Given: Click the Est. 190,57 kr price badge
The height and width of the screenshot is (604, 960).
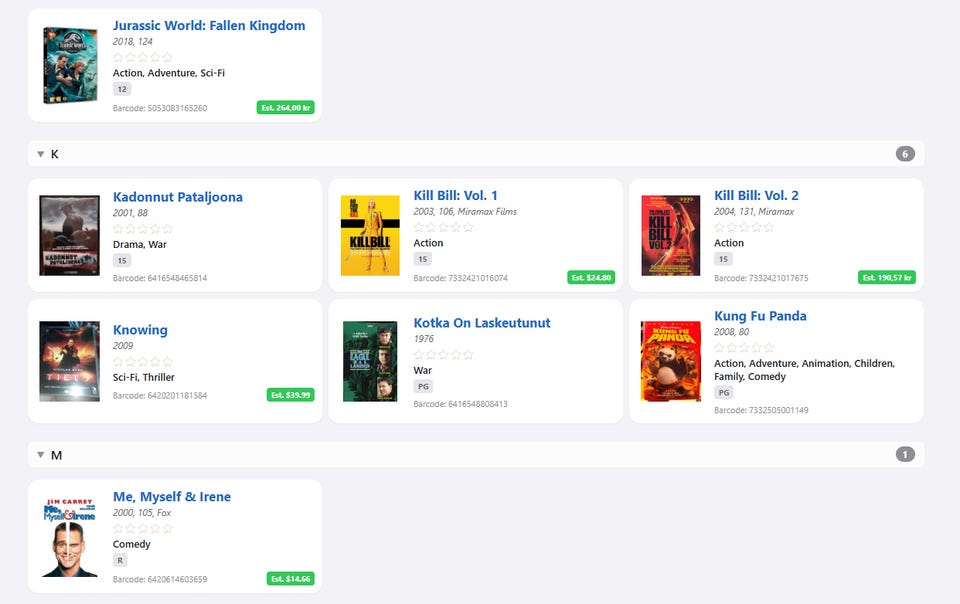Looking at the screenshot, I should pyautogui.click(x=887, y=278).
